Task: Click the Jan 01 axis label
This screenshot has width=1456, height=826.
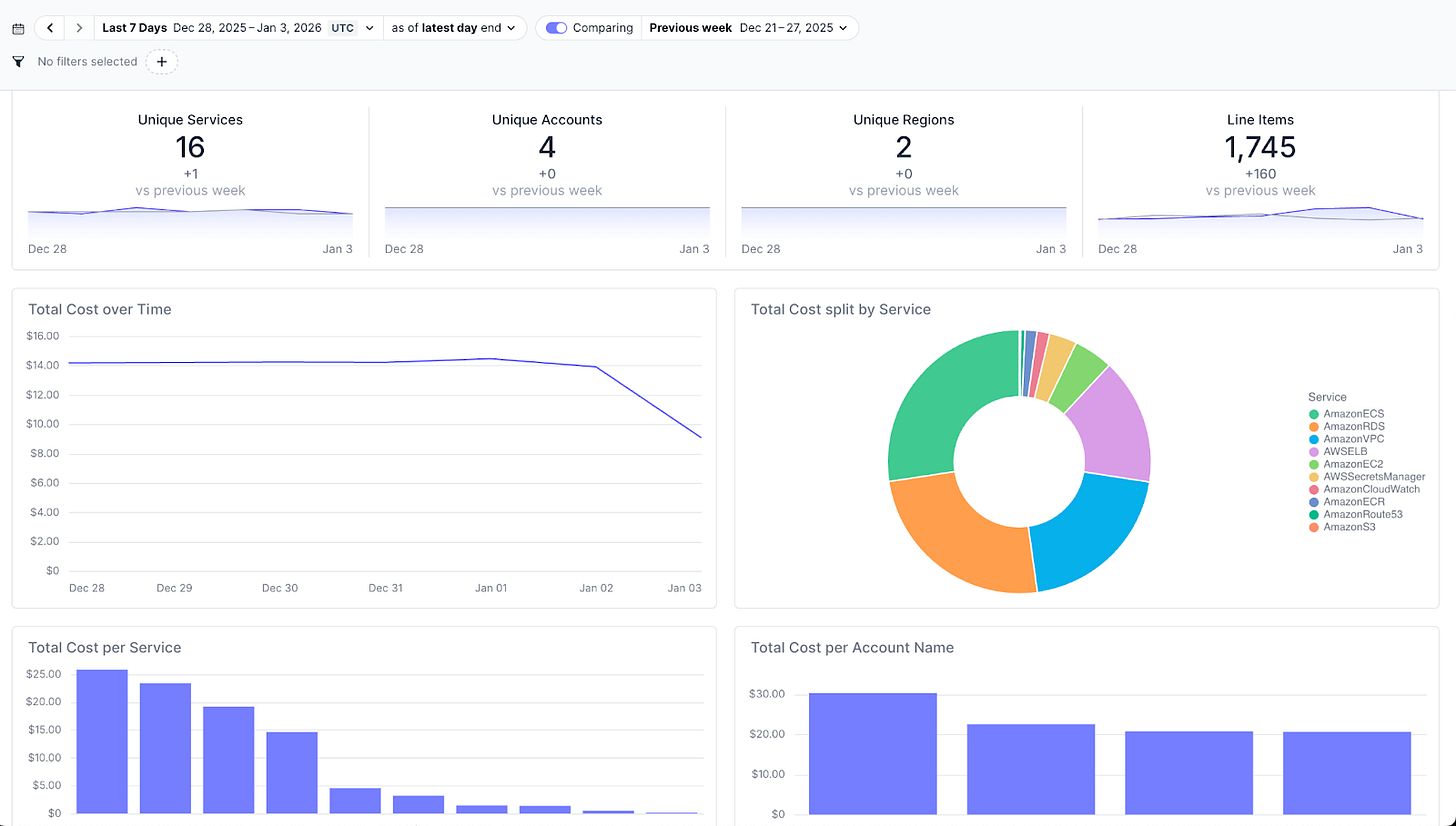Action: coord(491,588)
